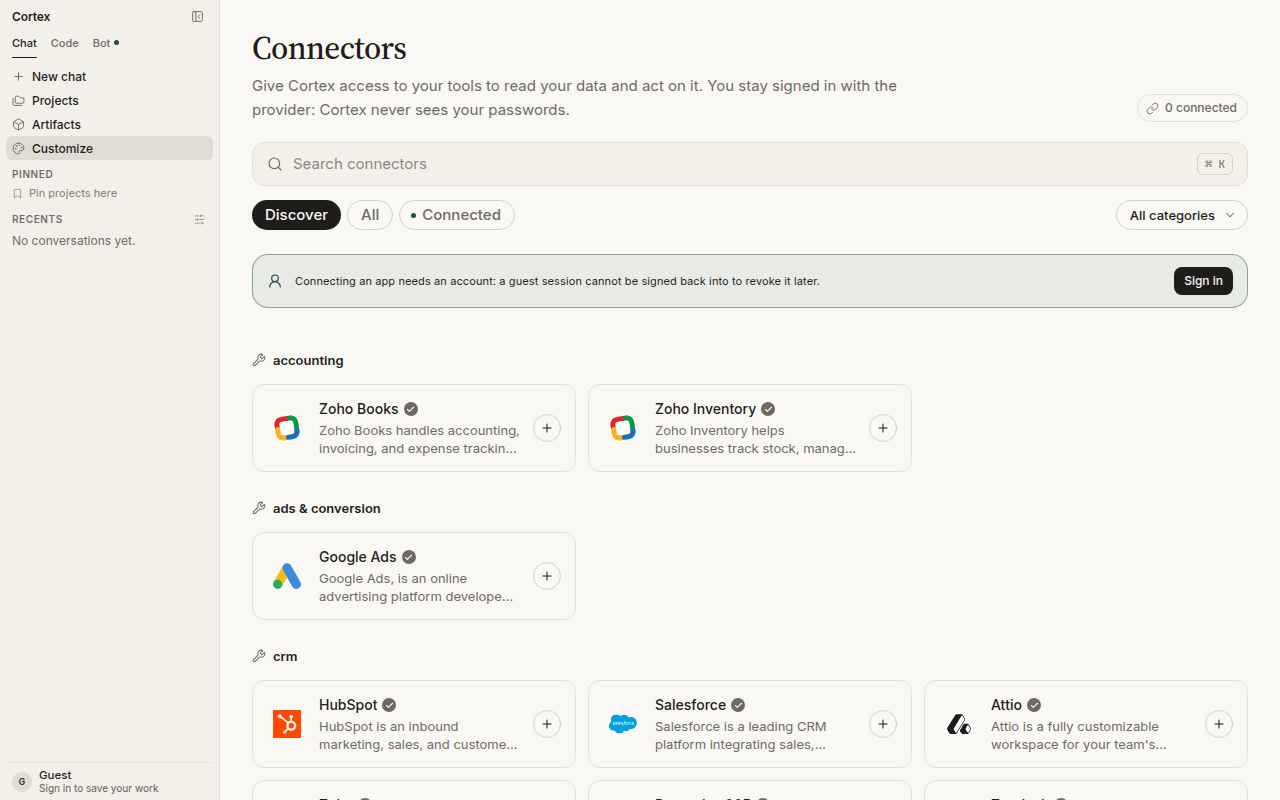The image size is (1280, 800).
Task: Click the Guest avatar icon
Action: coord(22,782)
